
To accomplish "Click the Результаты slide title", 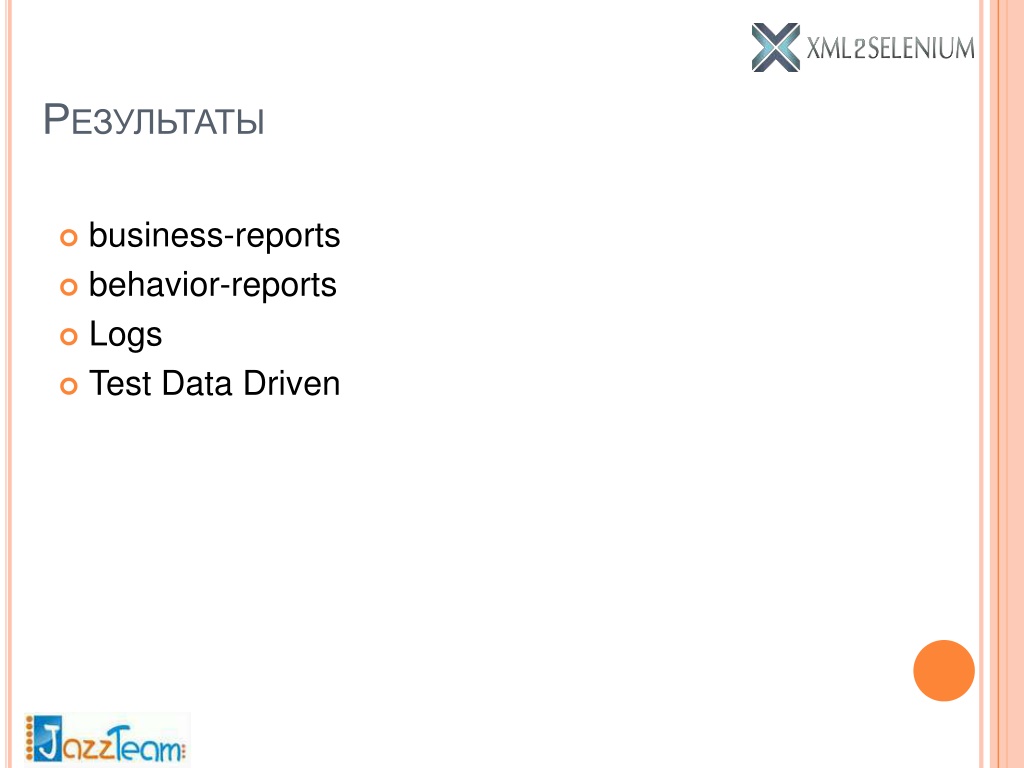I will 154,120.
